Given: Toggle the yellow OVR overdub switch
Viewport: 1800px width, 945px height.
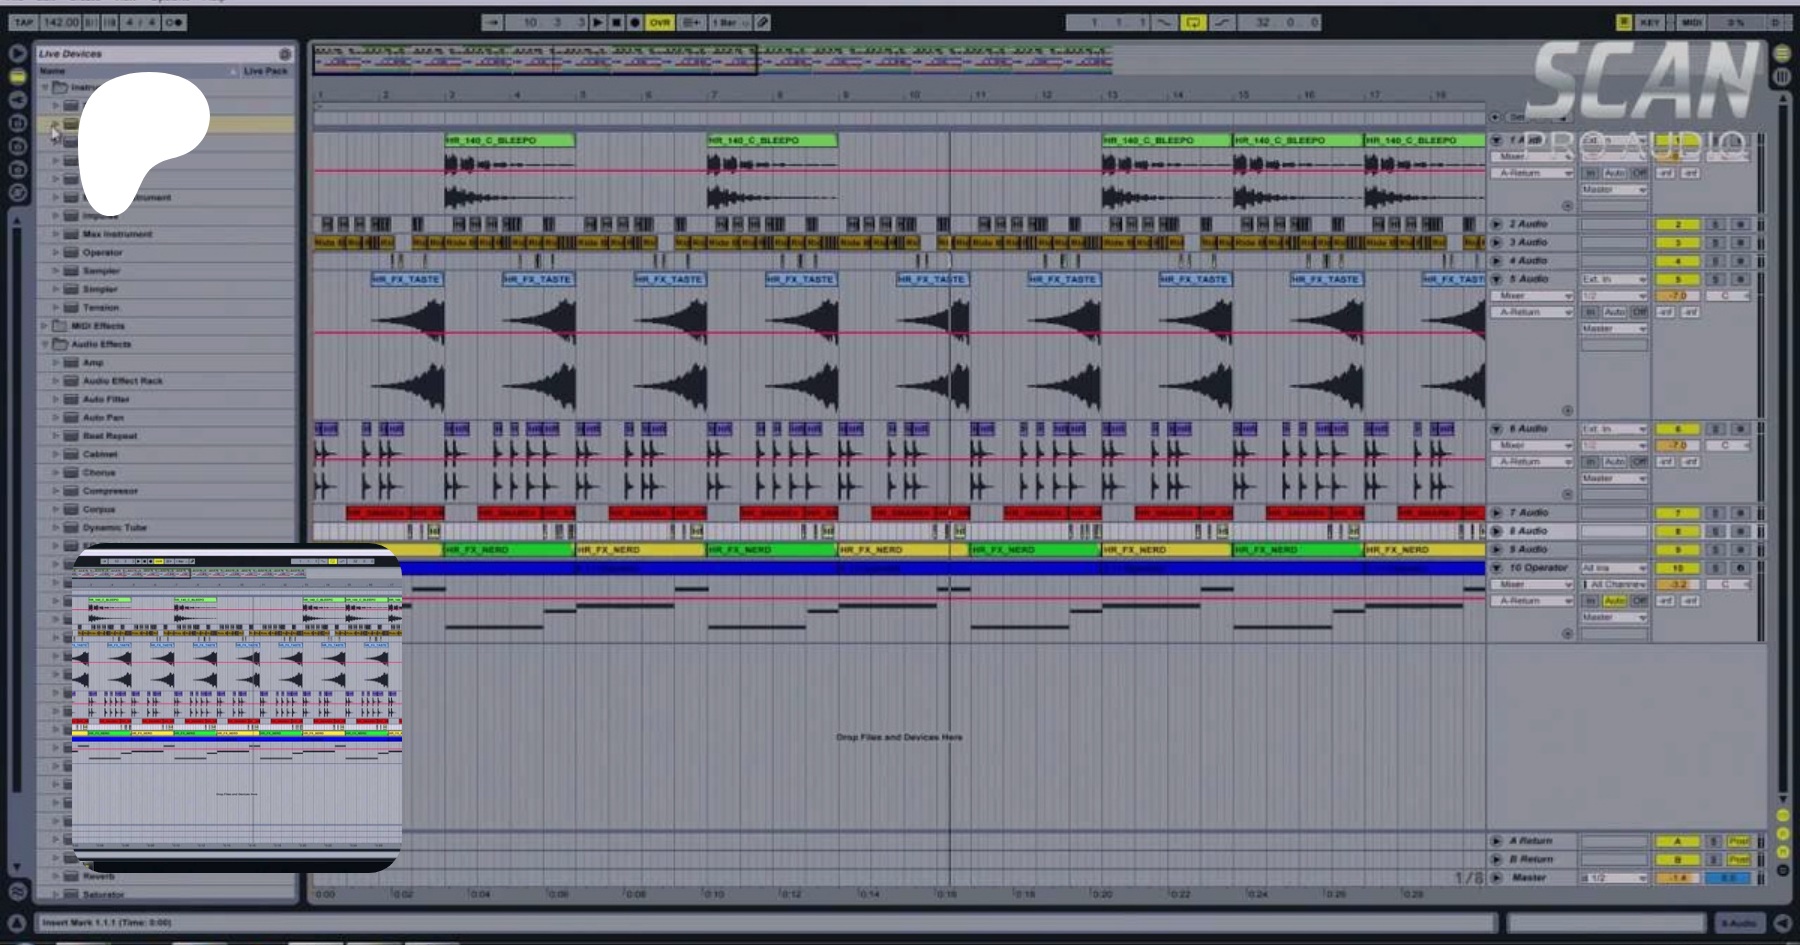Looking at the screenshot, I should (x=660, y=22).
